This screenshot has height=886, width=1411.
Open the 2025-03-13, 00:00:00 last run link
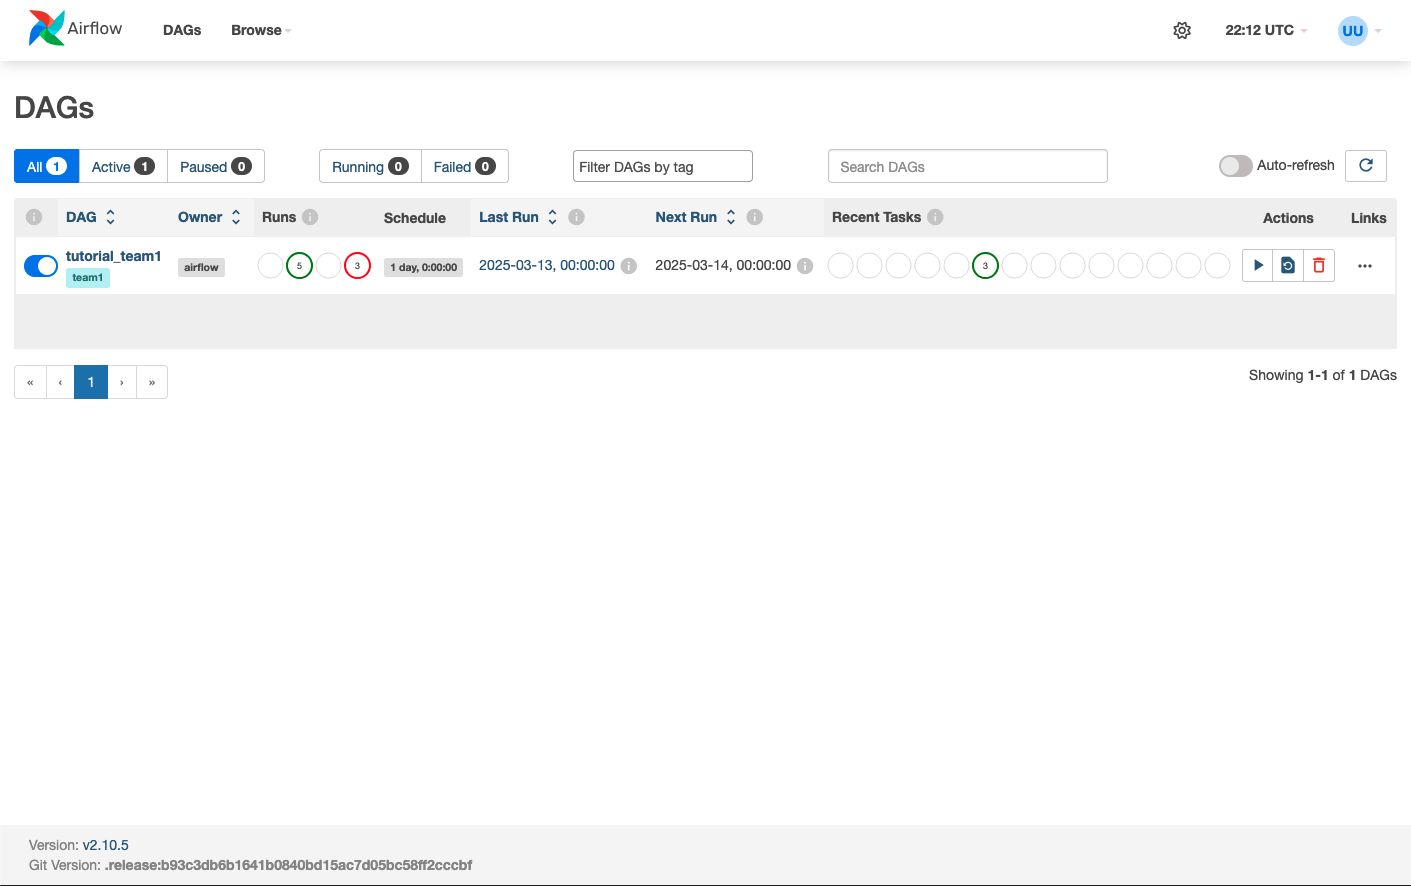[x=547, y=265]
